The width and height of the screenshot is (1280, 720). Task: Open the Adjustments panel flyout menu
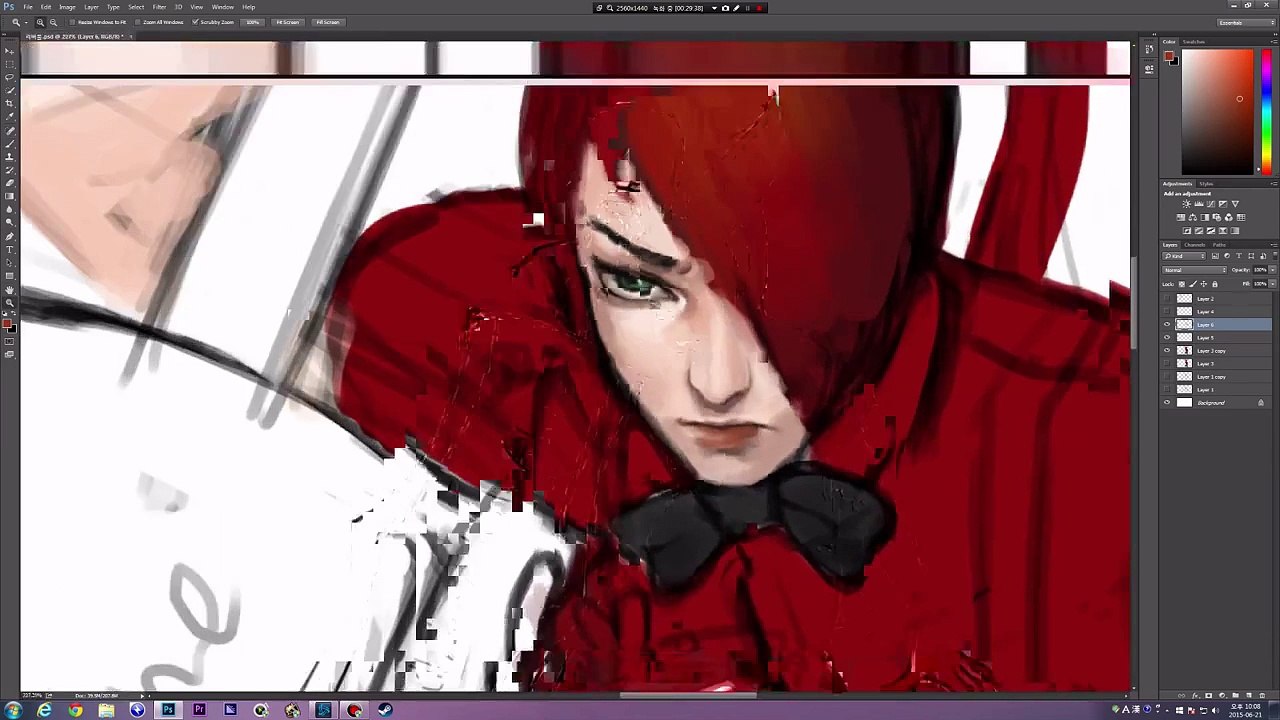[x=1274, y=184]
